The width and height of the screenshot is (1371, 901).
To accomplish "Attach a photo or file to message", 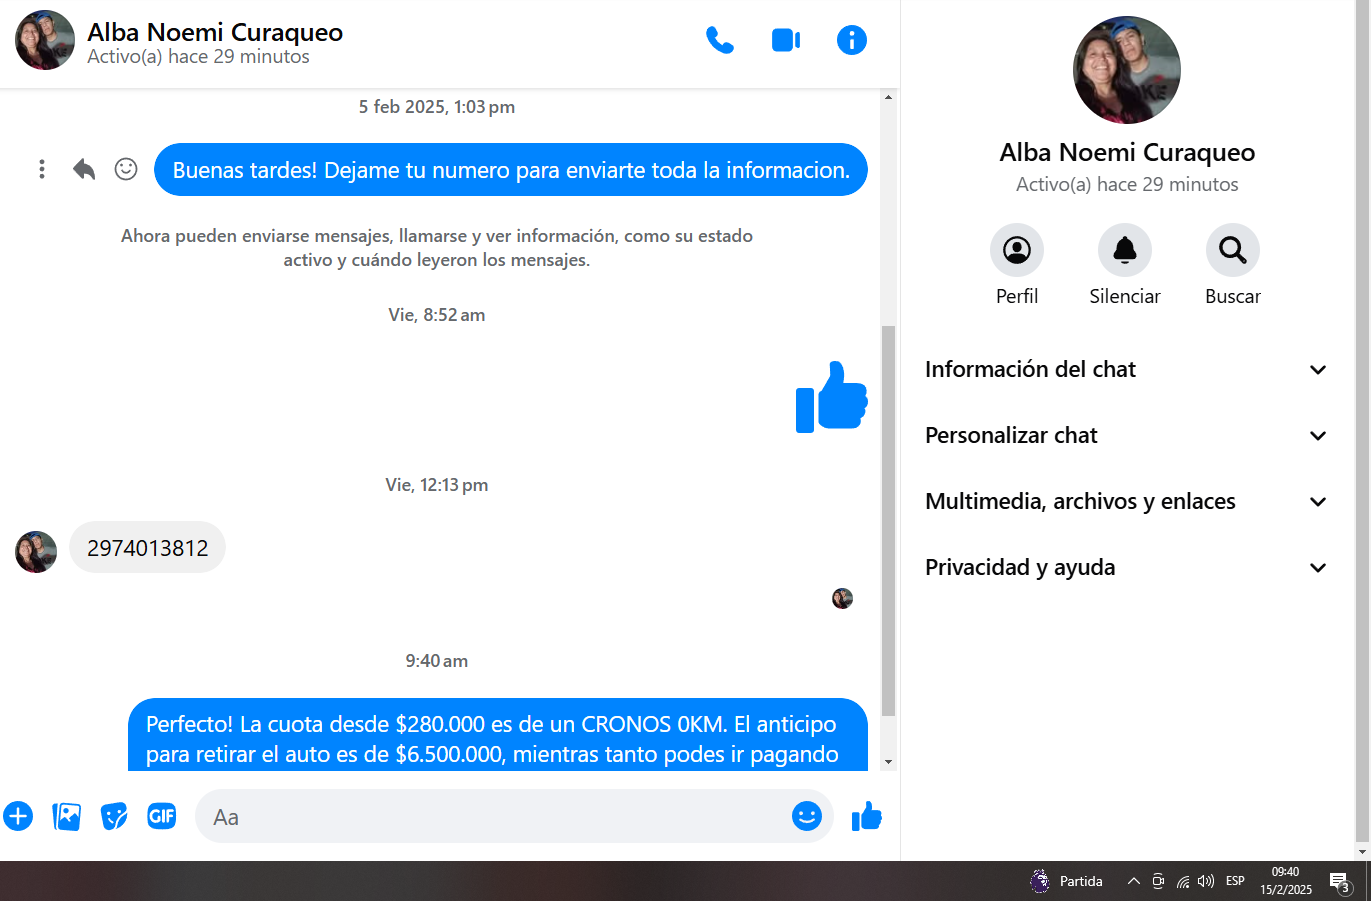I will pos(66,816).
